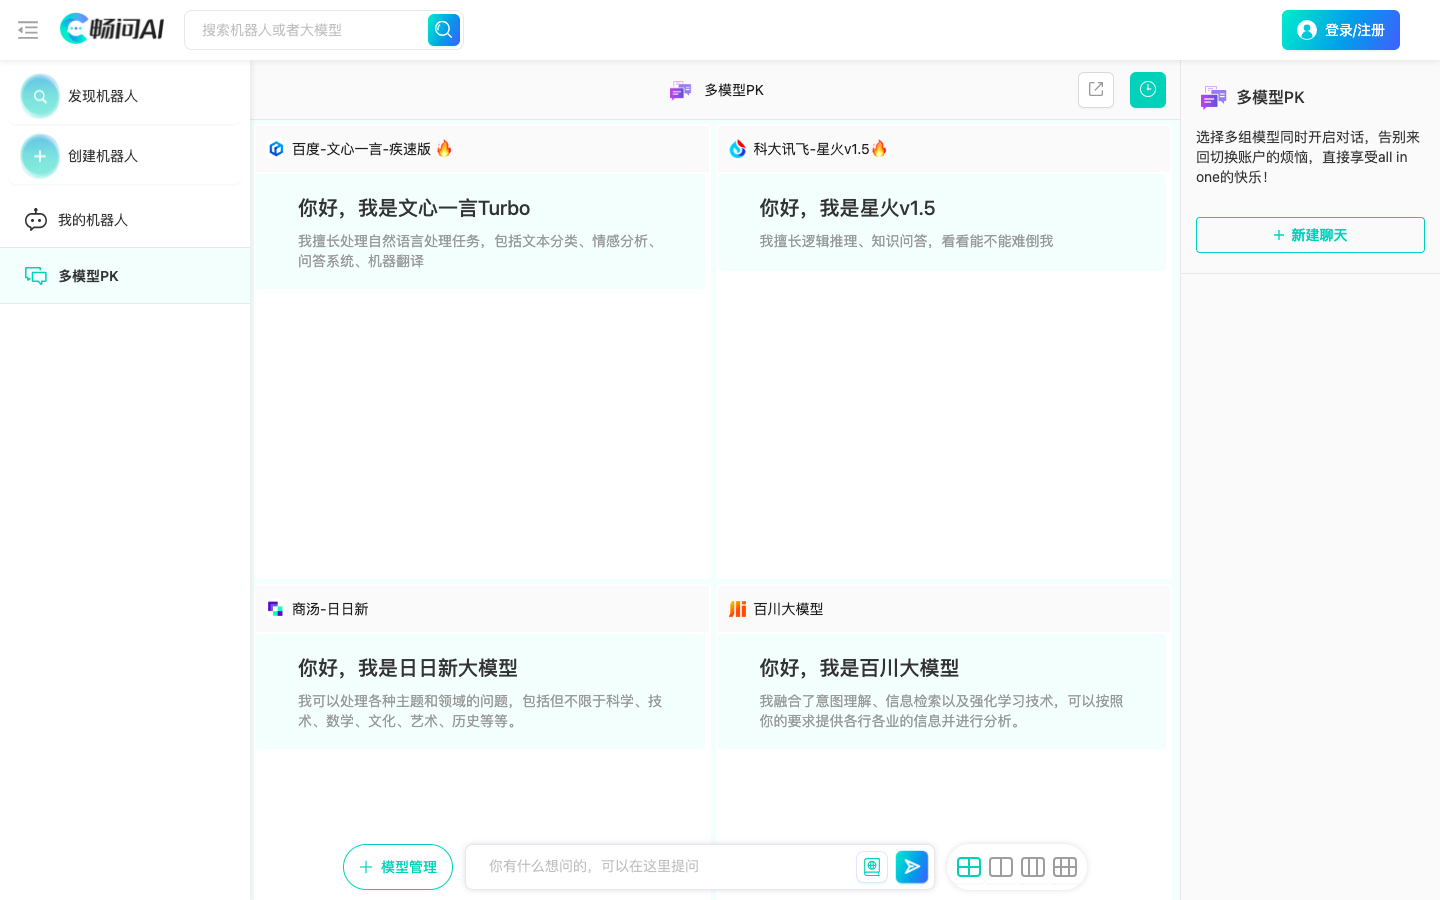Click the fire icon next to 文心一言-疾速版
This screenshot has height=900, width=1440.
point(444,148)
